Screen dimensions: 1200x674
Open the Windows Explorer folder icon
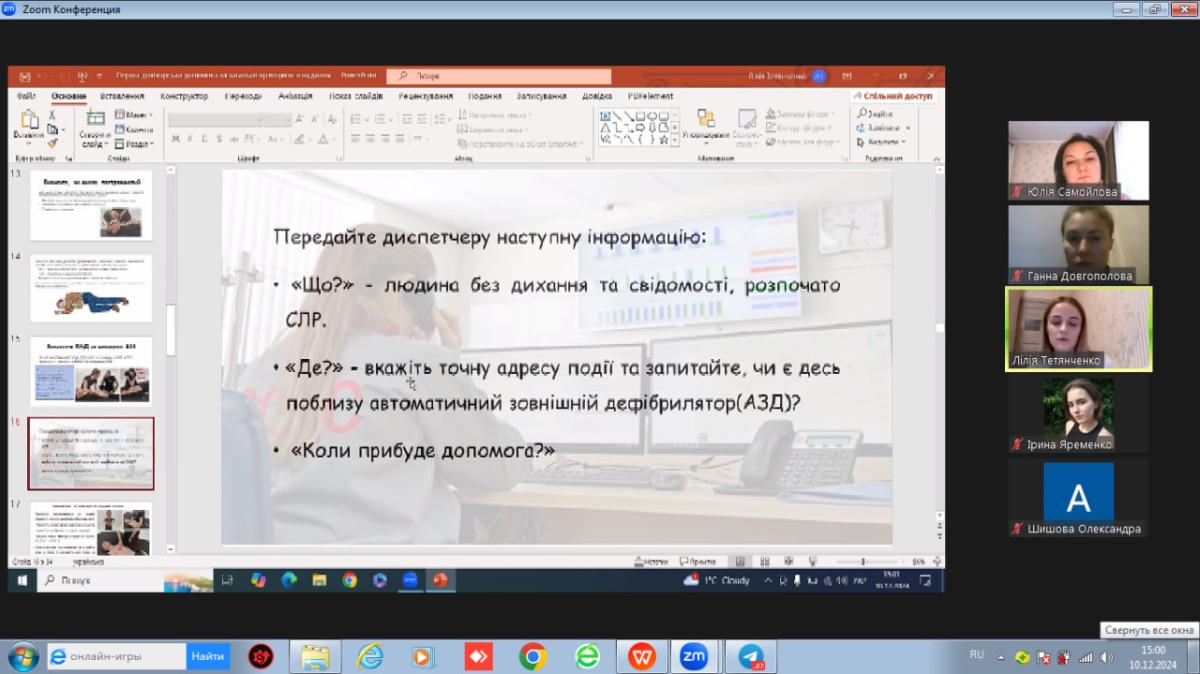[315, 656]
